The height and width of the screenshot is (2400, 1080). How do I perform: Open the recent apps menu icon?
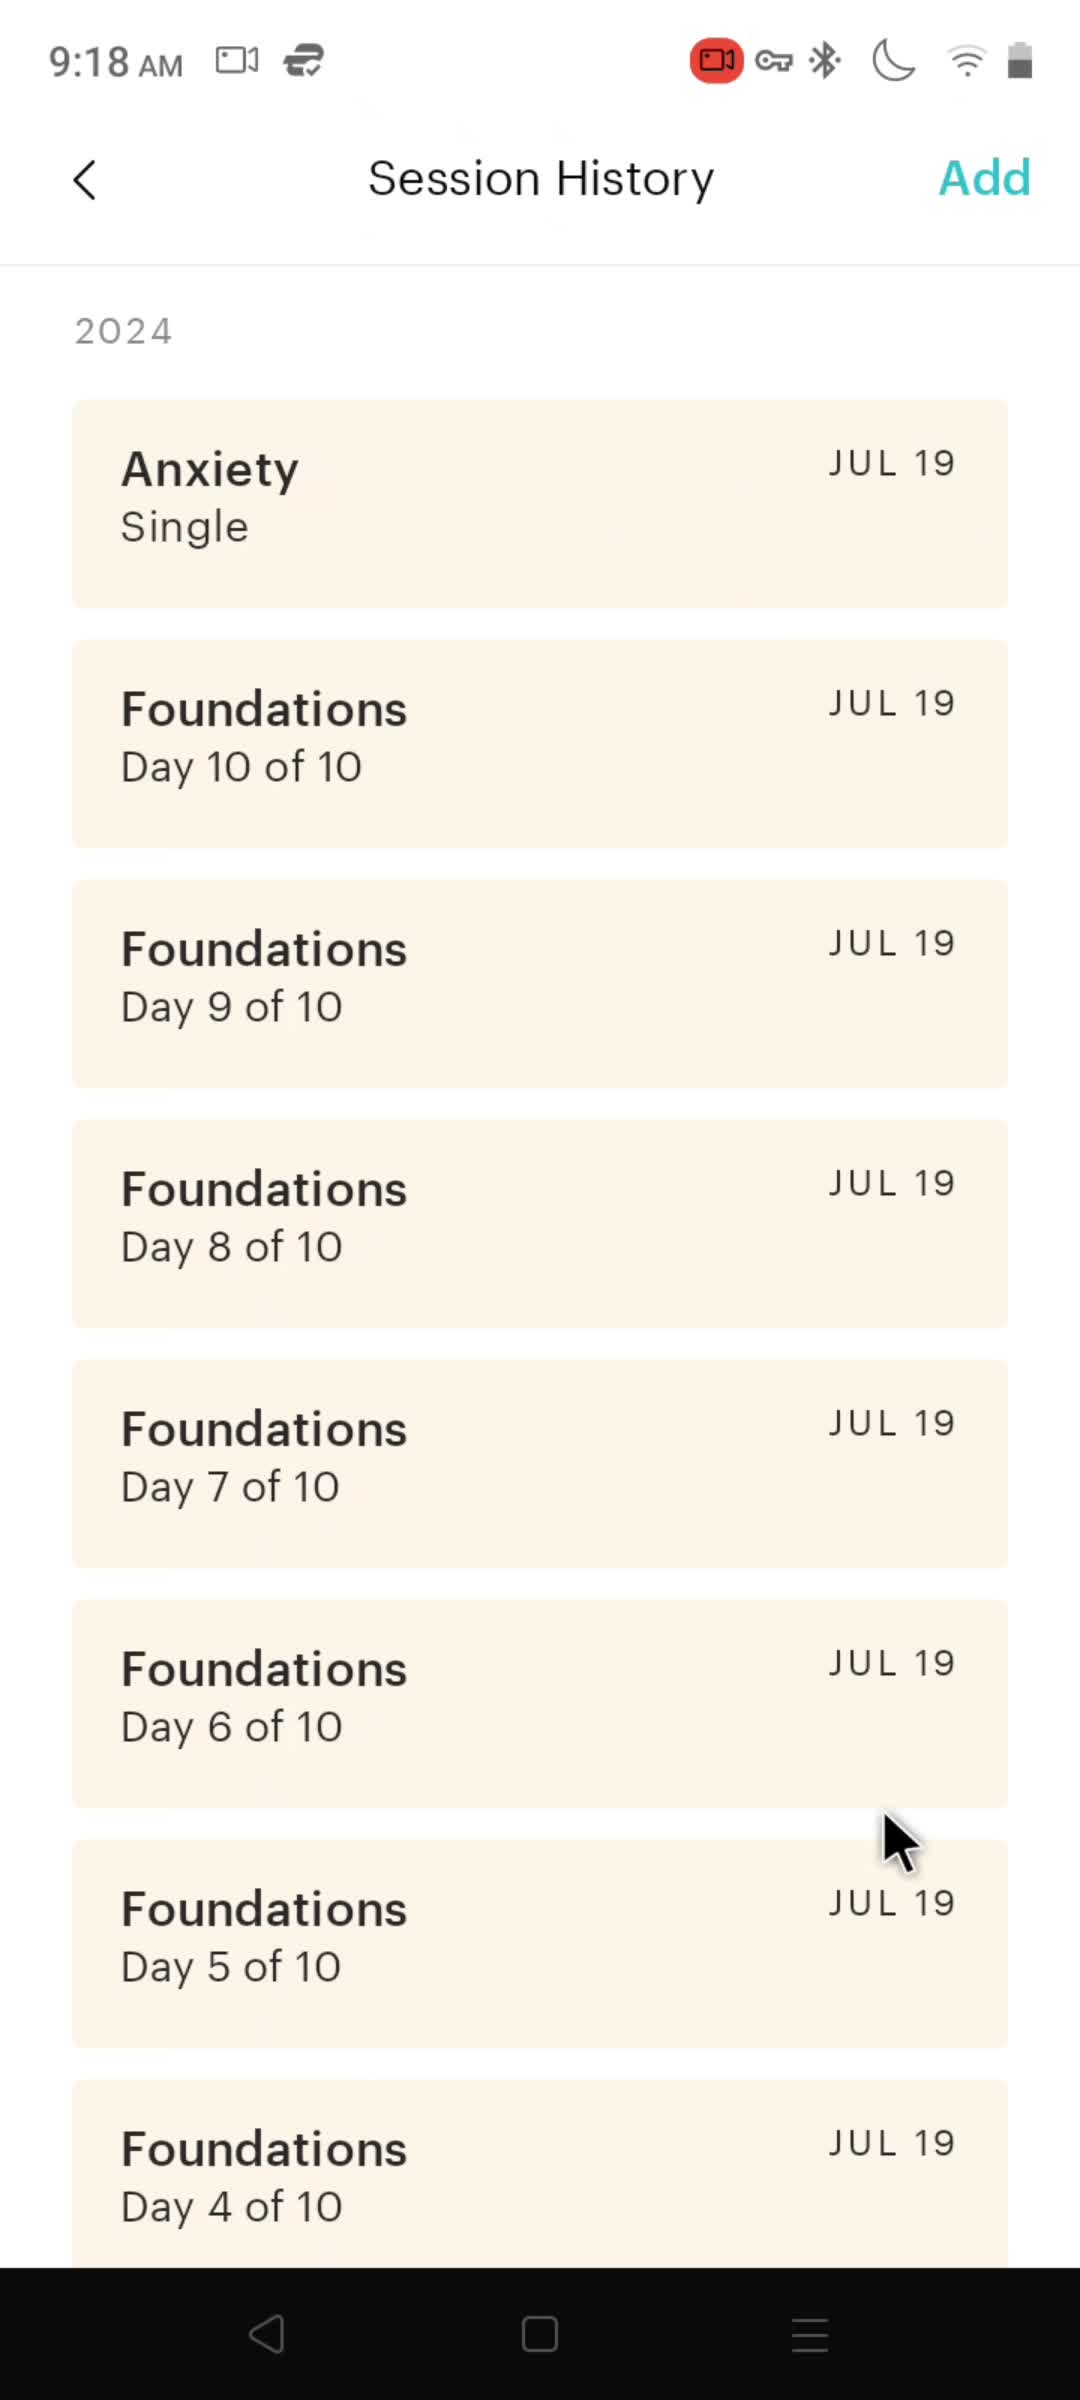pos(810,2334)
